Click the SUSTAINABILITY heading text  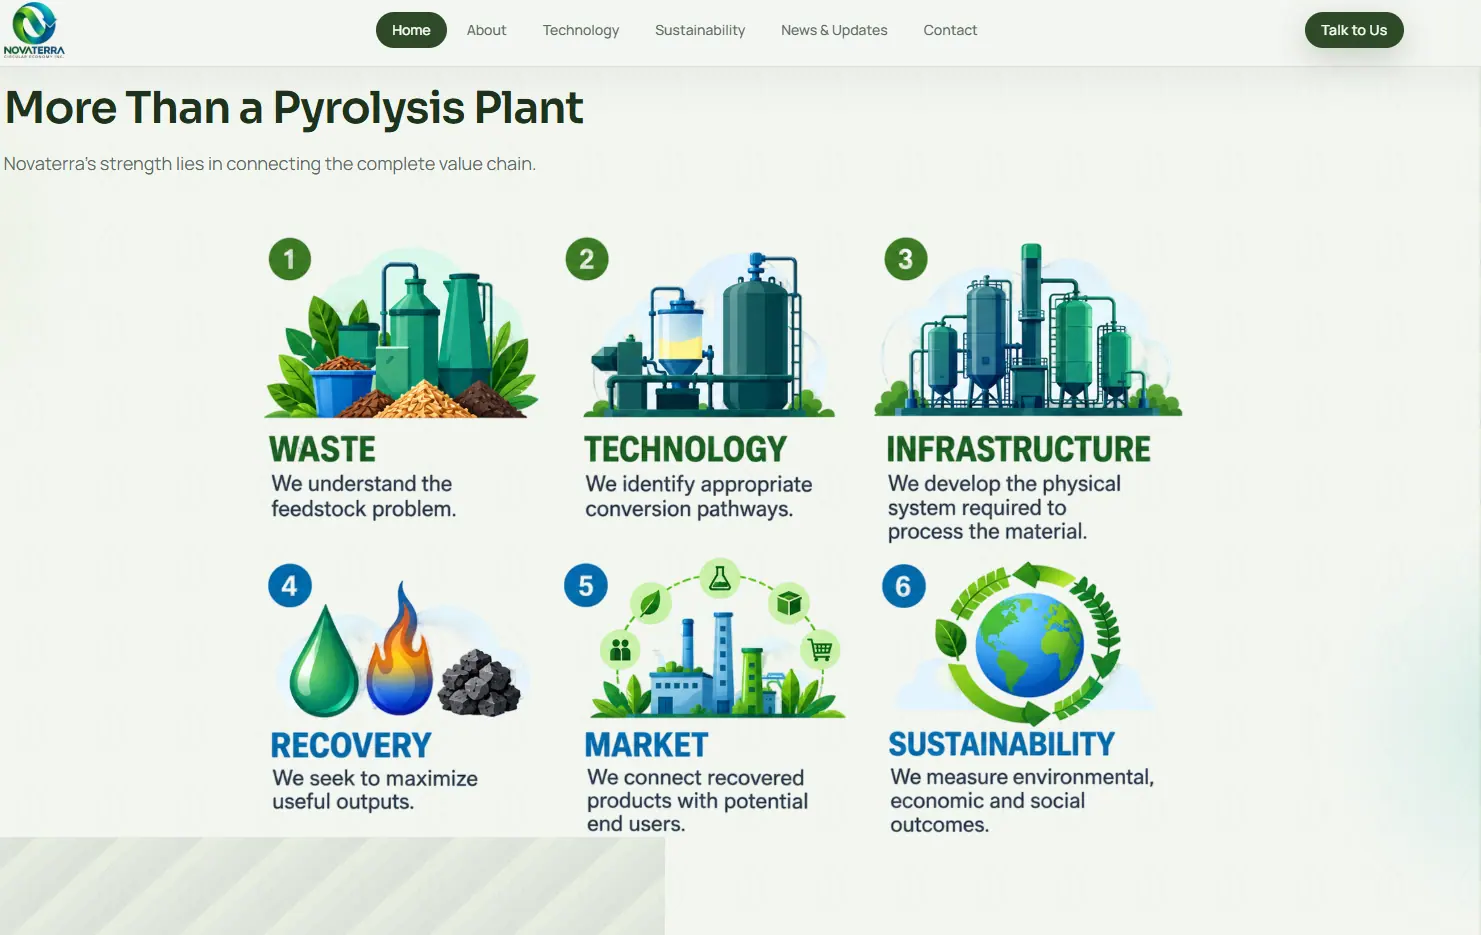[1002, 744]
